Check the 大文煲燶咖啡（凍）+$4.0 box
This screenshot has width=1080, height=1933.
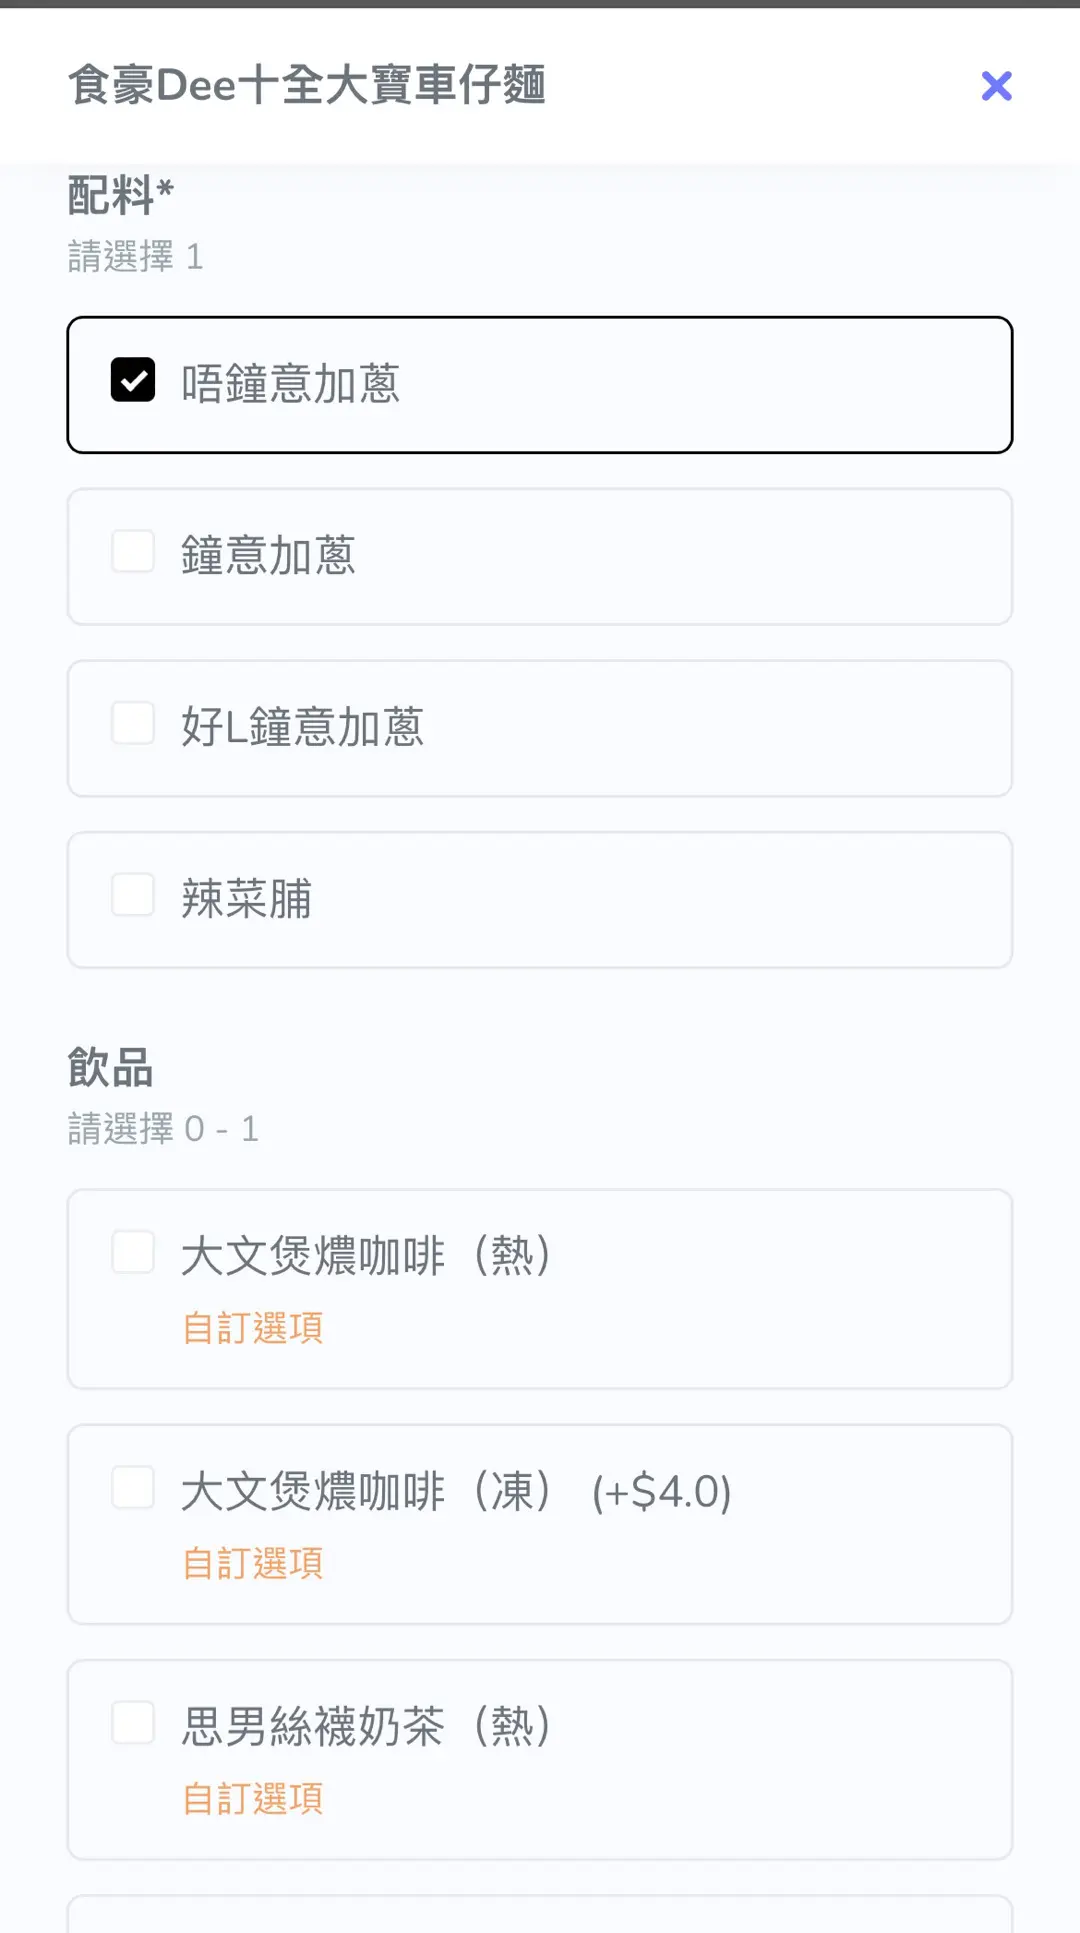pos(133,1488)
